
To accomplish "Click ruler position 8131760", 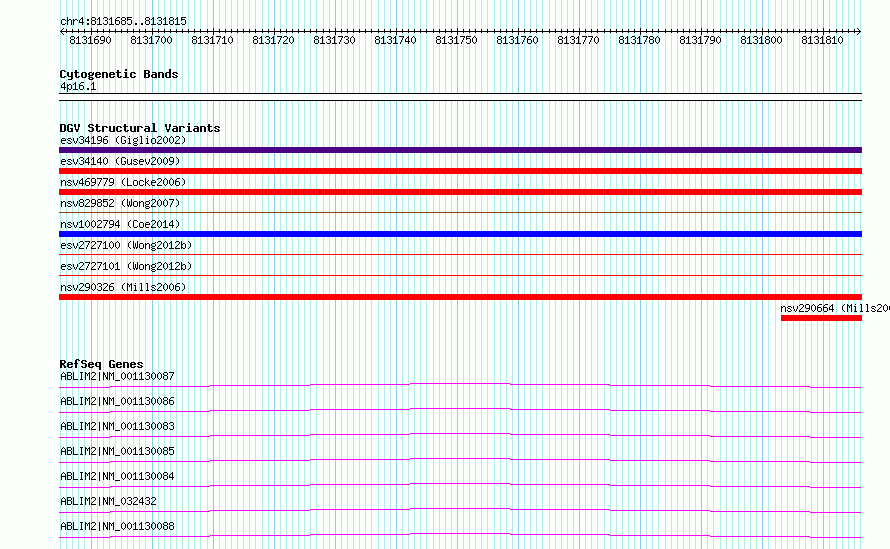I will click(517, 40).
